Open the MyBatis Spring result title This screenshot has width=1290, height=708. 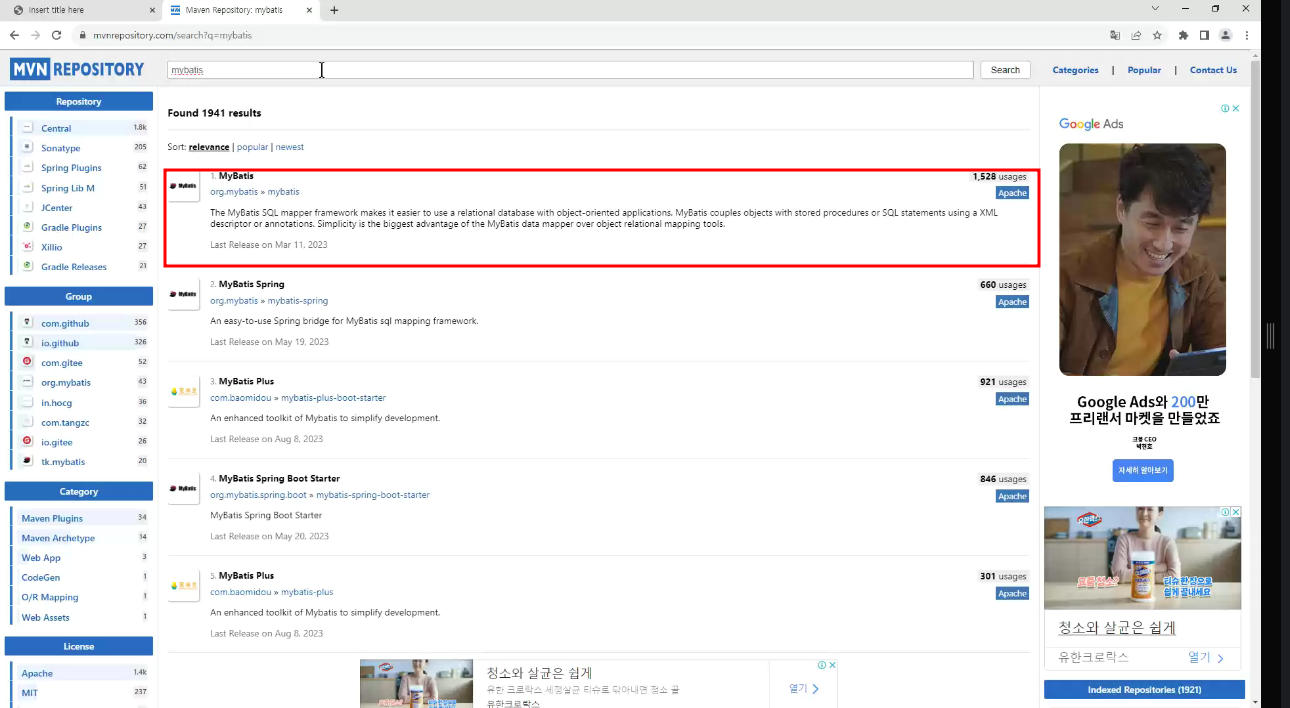252,284
